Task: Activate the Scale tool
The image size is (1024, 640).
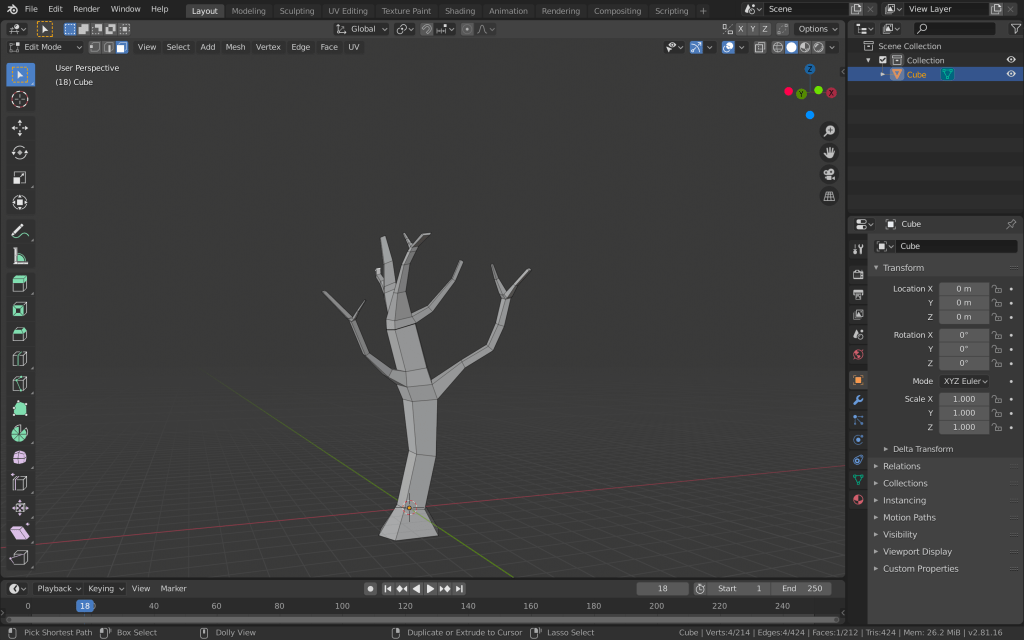Action: pyautogui.click(x=20, y=177)
